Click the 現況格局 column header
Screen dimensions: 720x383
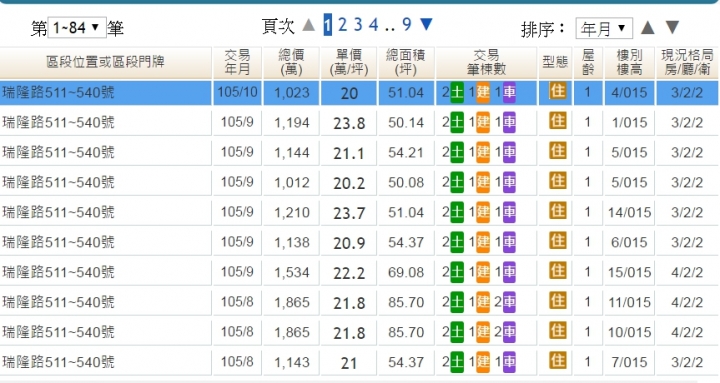point(687,62)
